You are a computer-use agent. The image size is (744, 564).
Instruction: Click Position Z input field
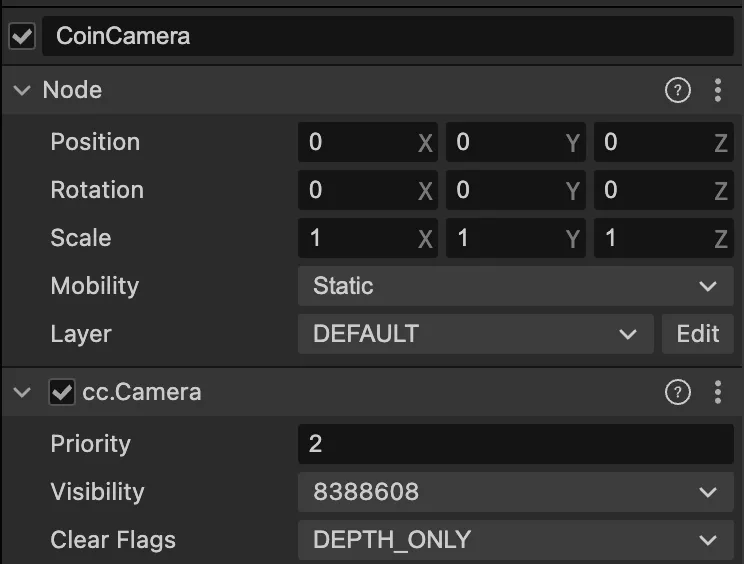pos(652,142)
